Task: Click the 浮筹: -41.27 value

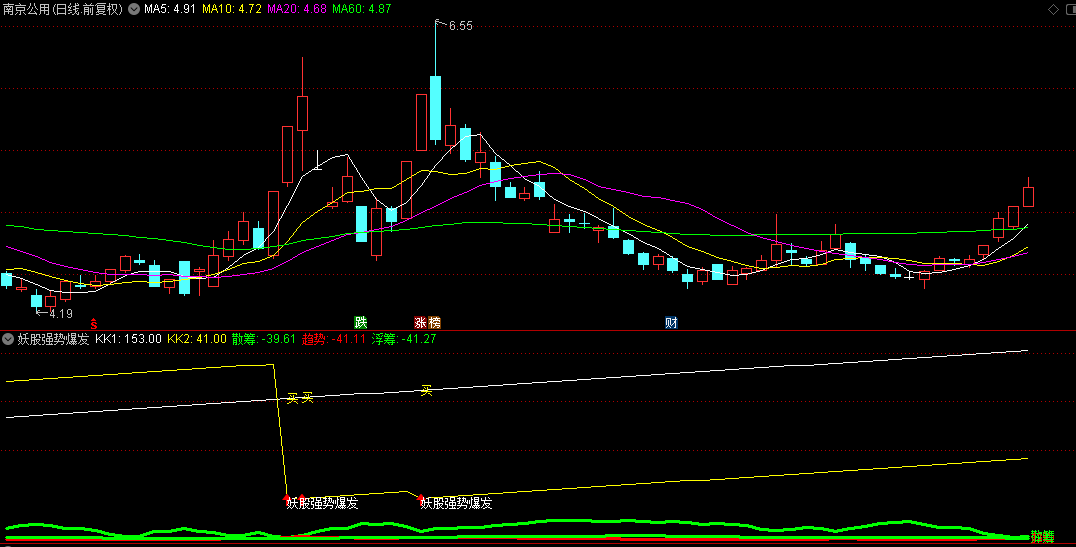Action: (404, 339)
